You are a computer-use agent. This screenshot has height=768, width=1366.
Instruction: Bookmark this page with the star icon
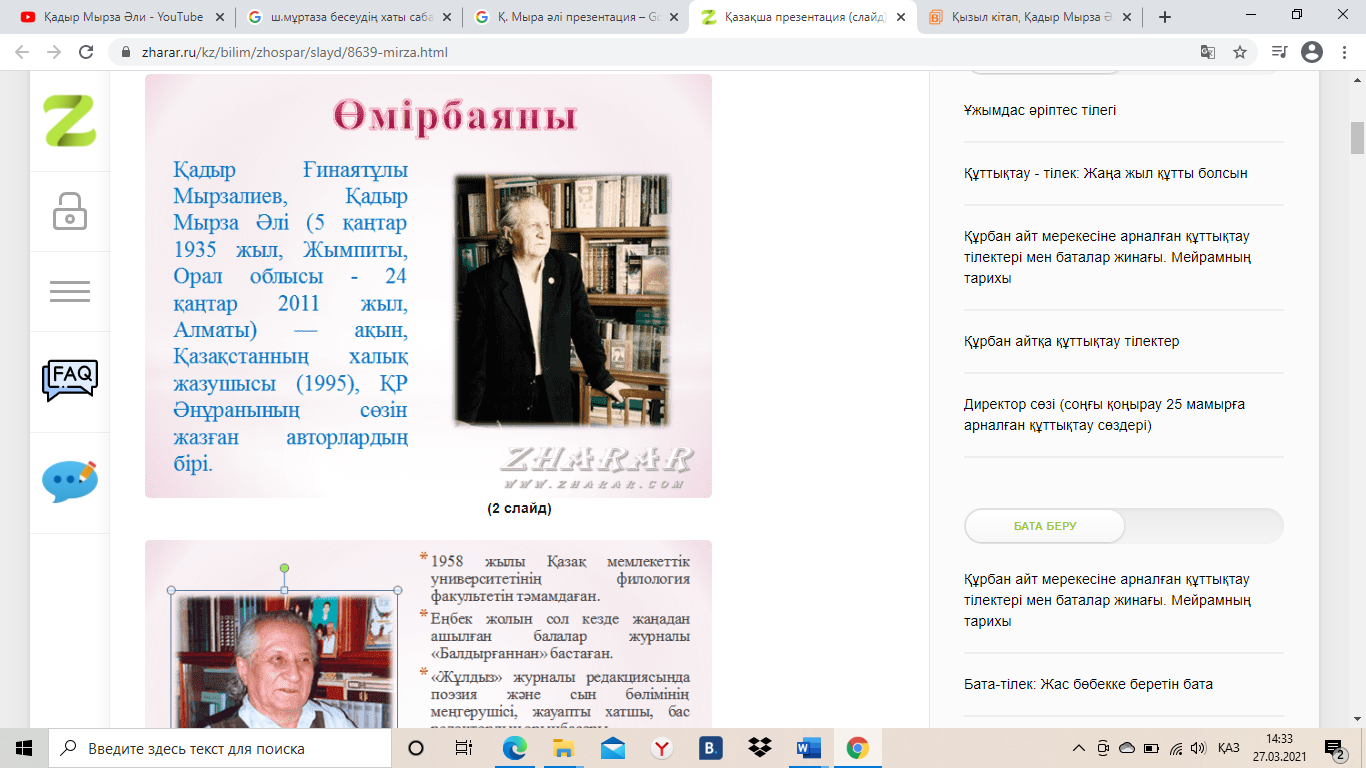click(1240, 52)
